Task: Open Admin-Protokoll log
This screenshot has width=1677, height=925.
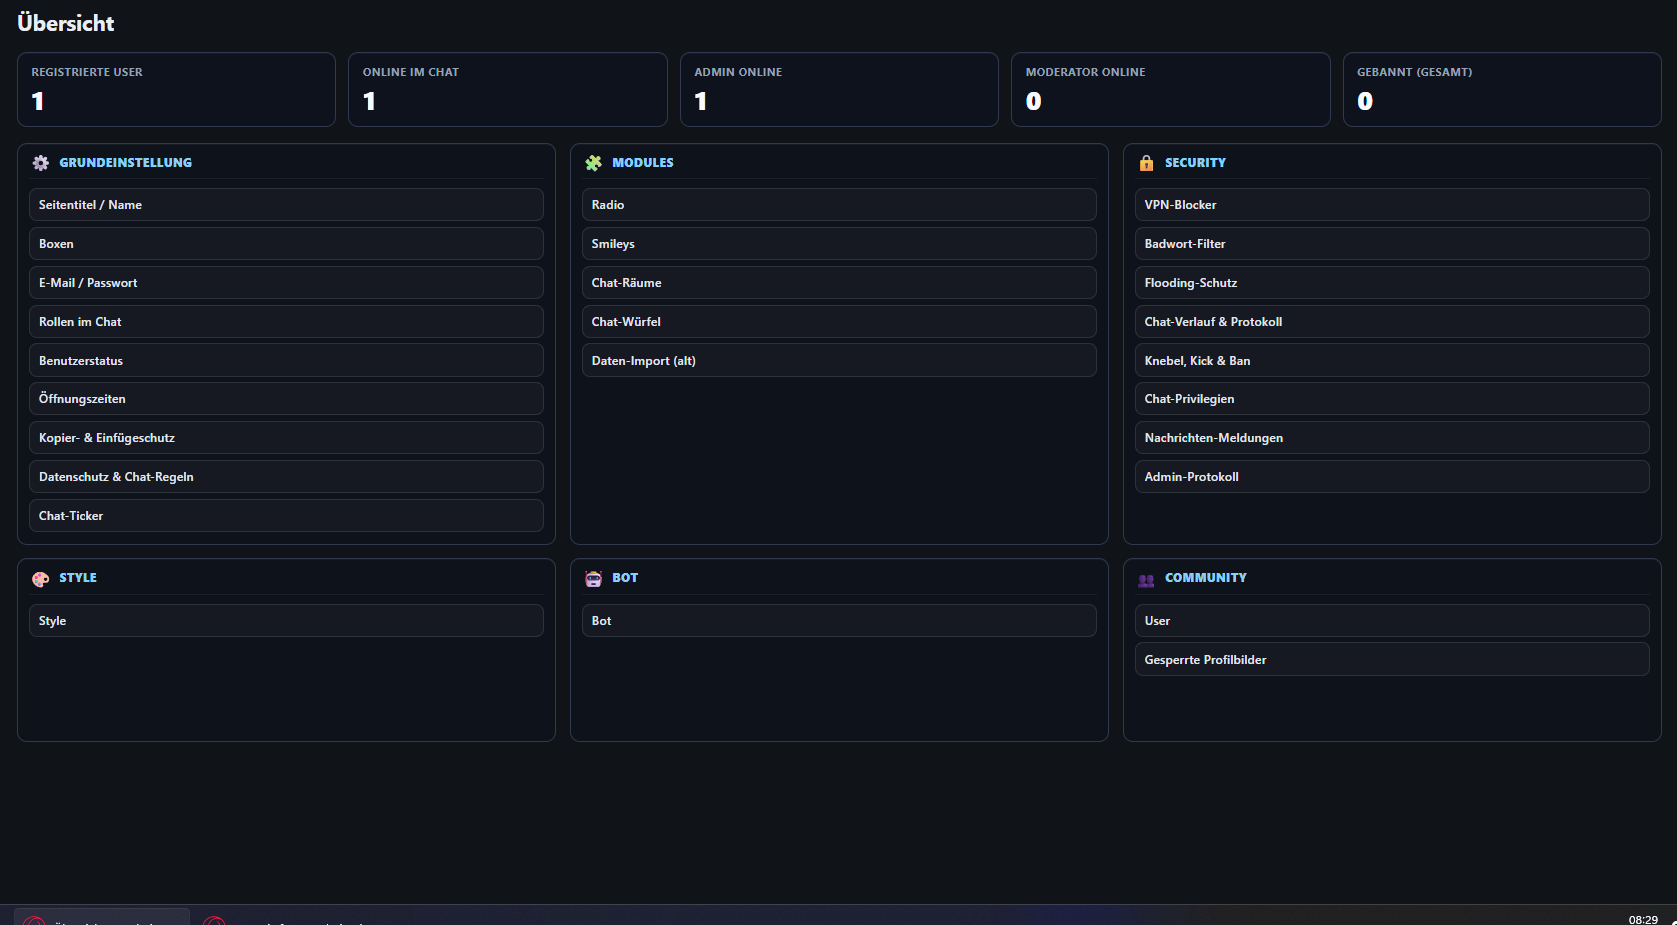Action: [x=1392, y=477]
